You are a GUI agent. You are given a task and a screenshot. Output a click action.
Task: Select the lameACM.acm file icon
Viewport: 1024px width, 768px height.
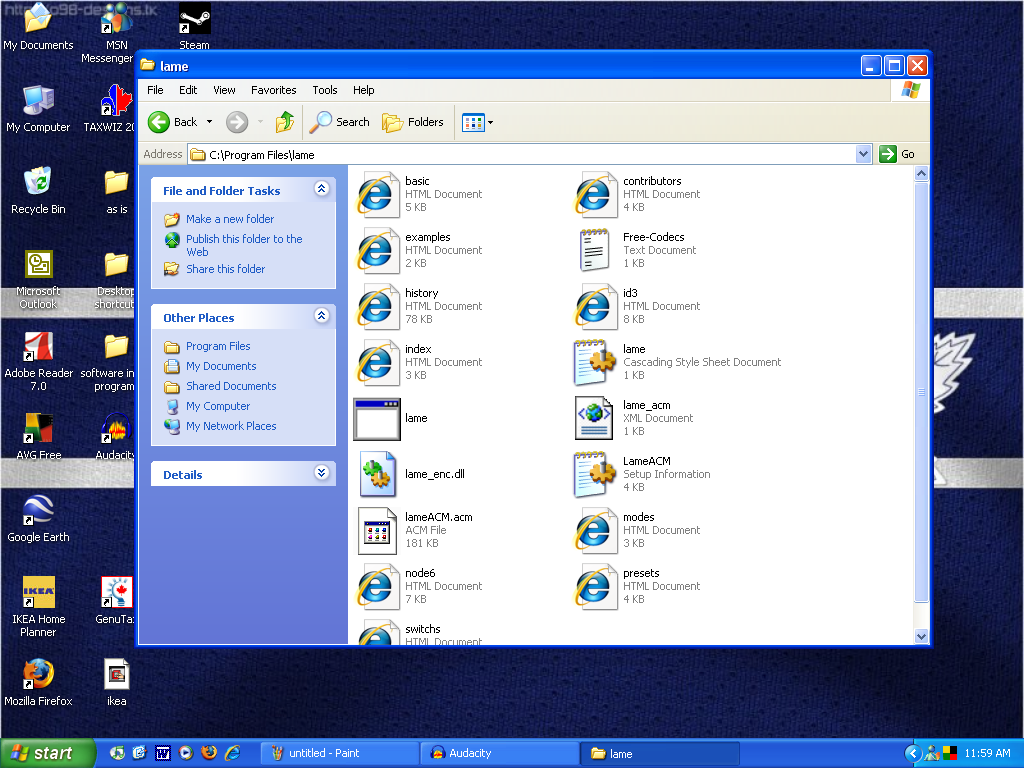(x=377, y=531)
